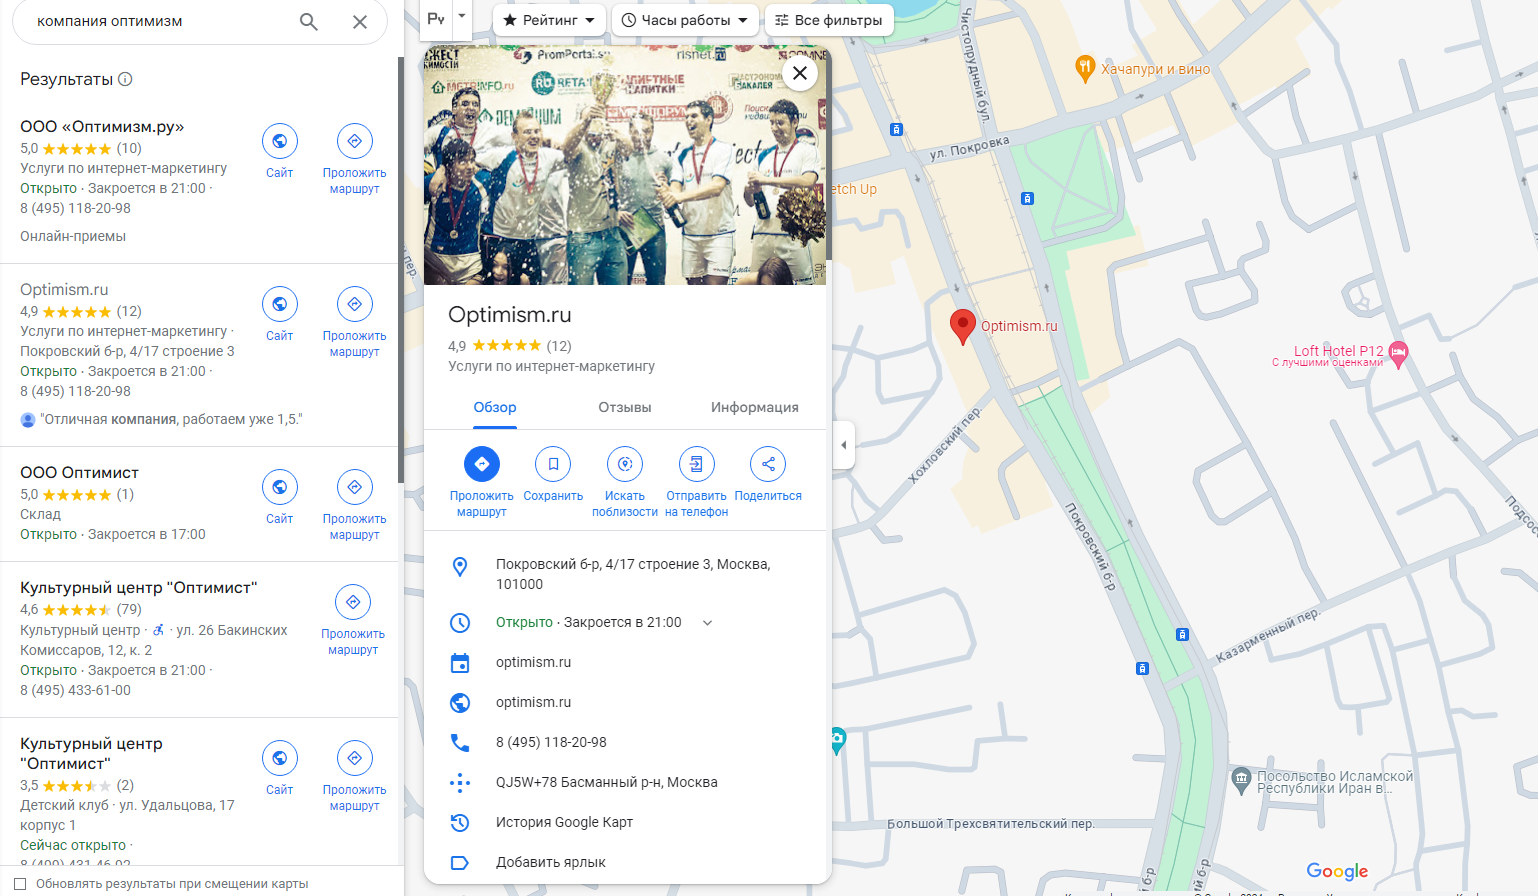Click the Отличная компания review snippet

(x=171, y=420)
